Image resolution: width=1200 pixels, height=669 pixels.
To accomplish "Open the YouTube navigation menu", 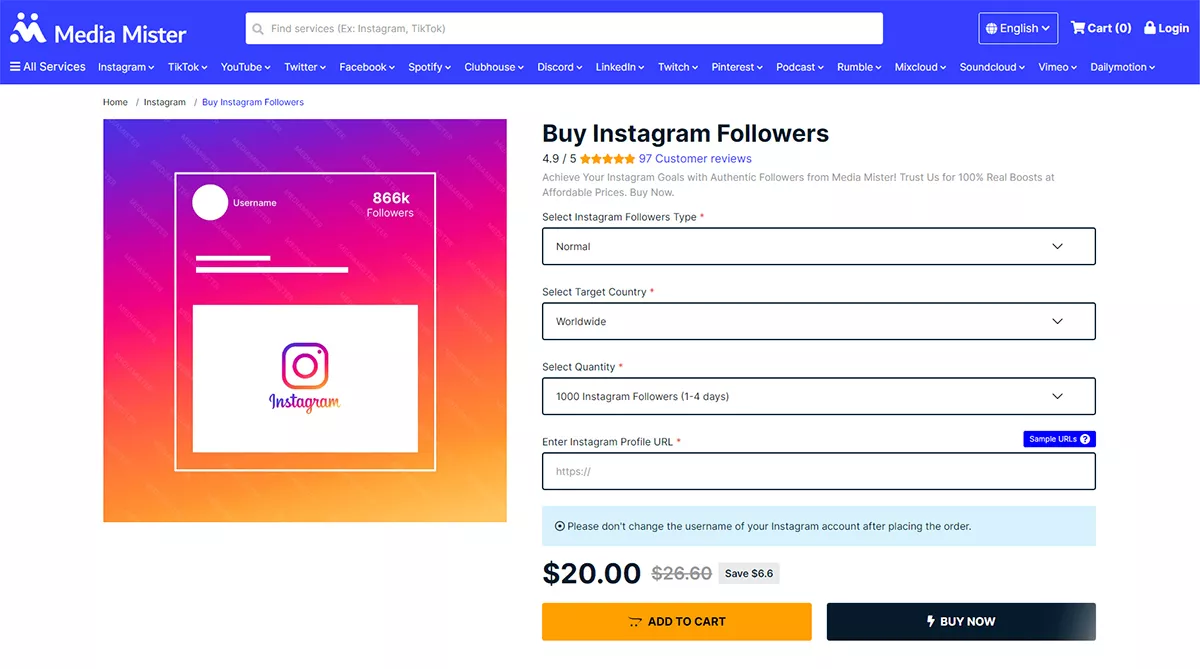I will [245, 67].
